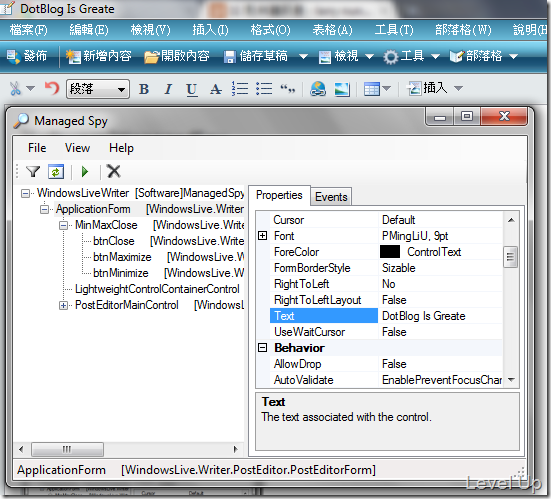Click the numbered list icon
Viewport: 551px width, 499px height.
[240, 89]
